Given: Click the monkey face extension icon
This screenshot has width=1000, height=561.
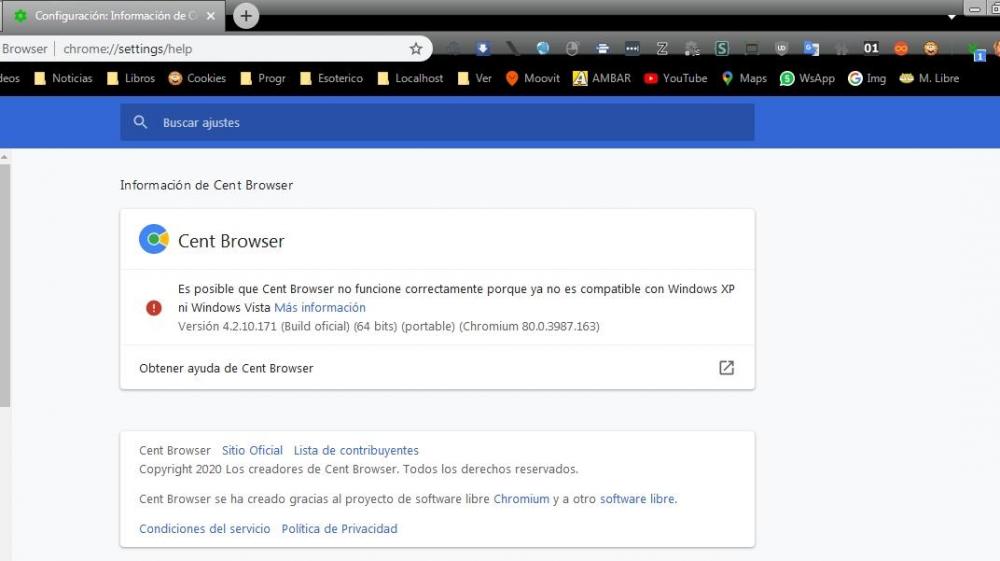Looking at the screenshot, I should [x=930, y=48].
